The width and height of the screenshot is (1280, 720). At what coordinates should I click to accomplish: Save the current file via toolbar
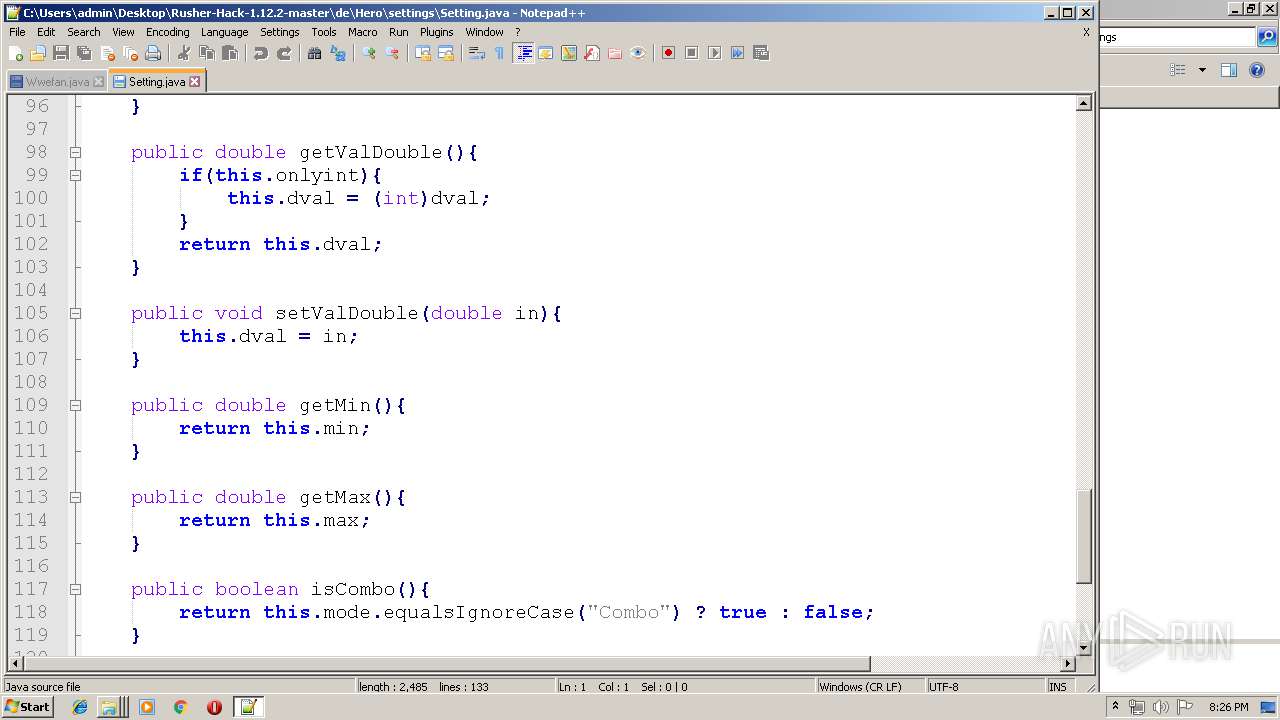tap(61, 53)
